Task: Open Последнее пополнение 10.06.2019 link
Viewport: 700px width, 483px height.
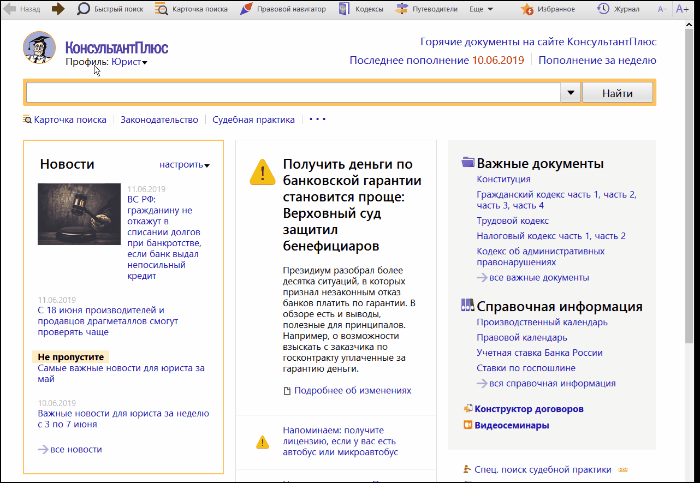Action: click(437, 60)
